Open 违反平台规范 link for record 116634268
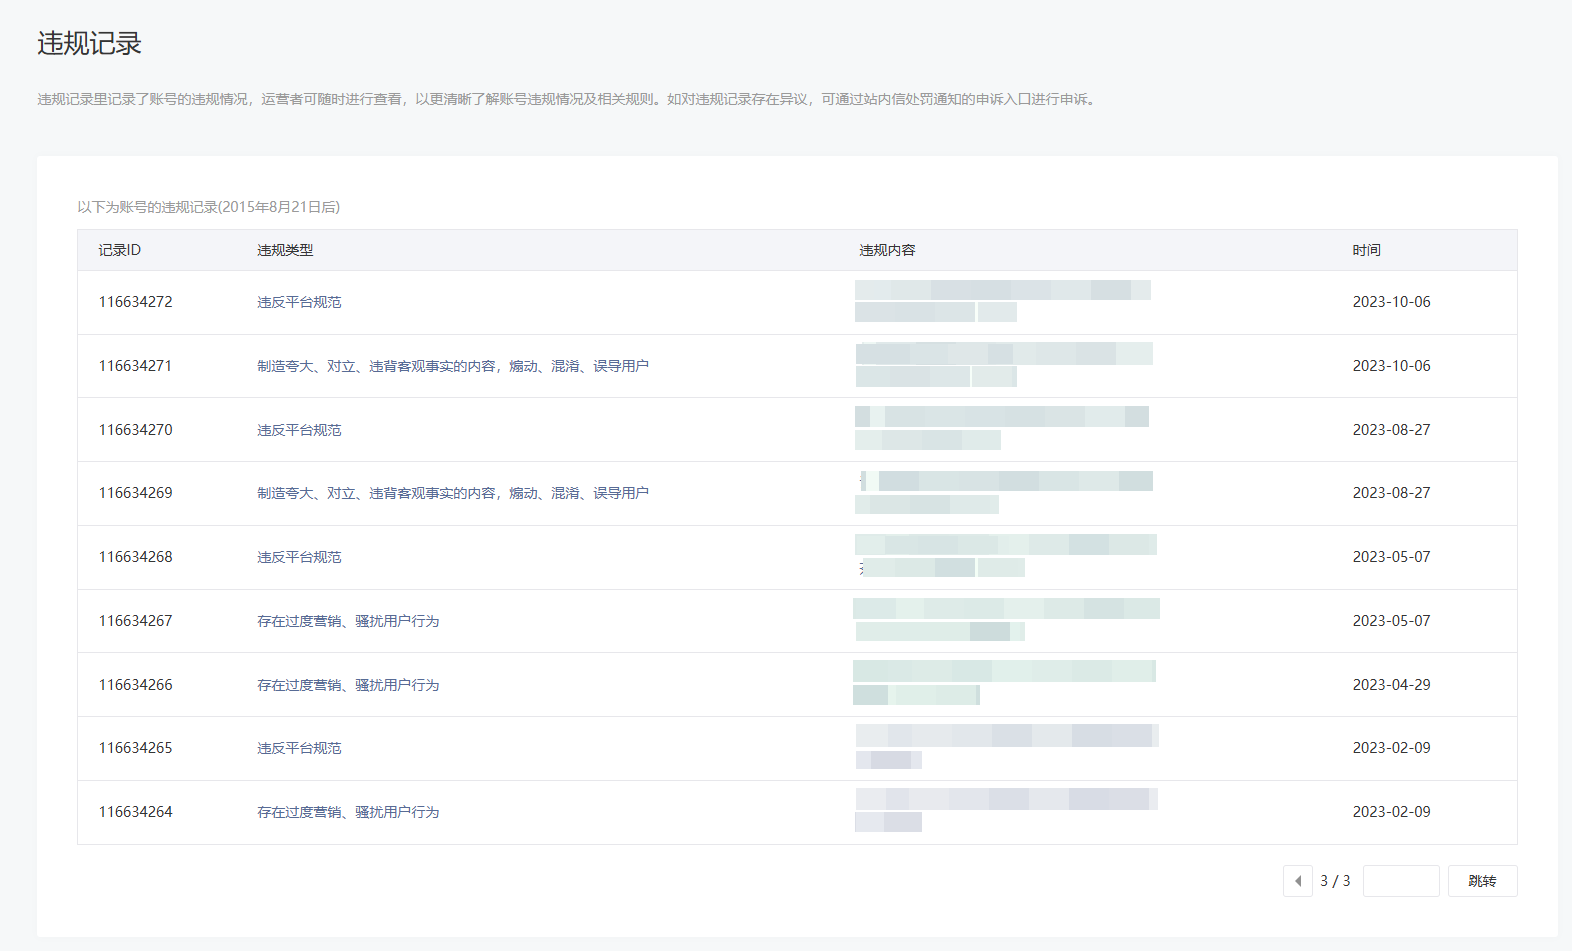 coord(299,557)
